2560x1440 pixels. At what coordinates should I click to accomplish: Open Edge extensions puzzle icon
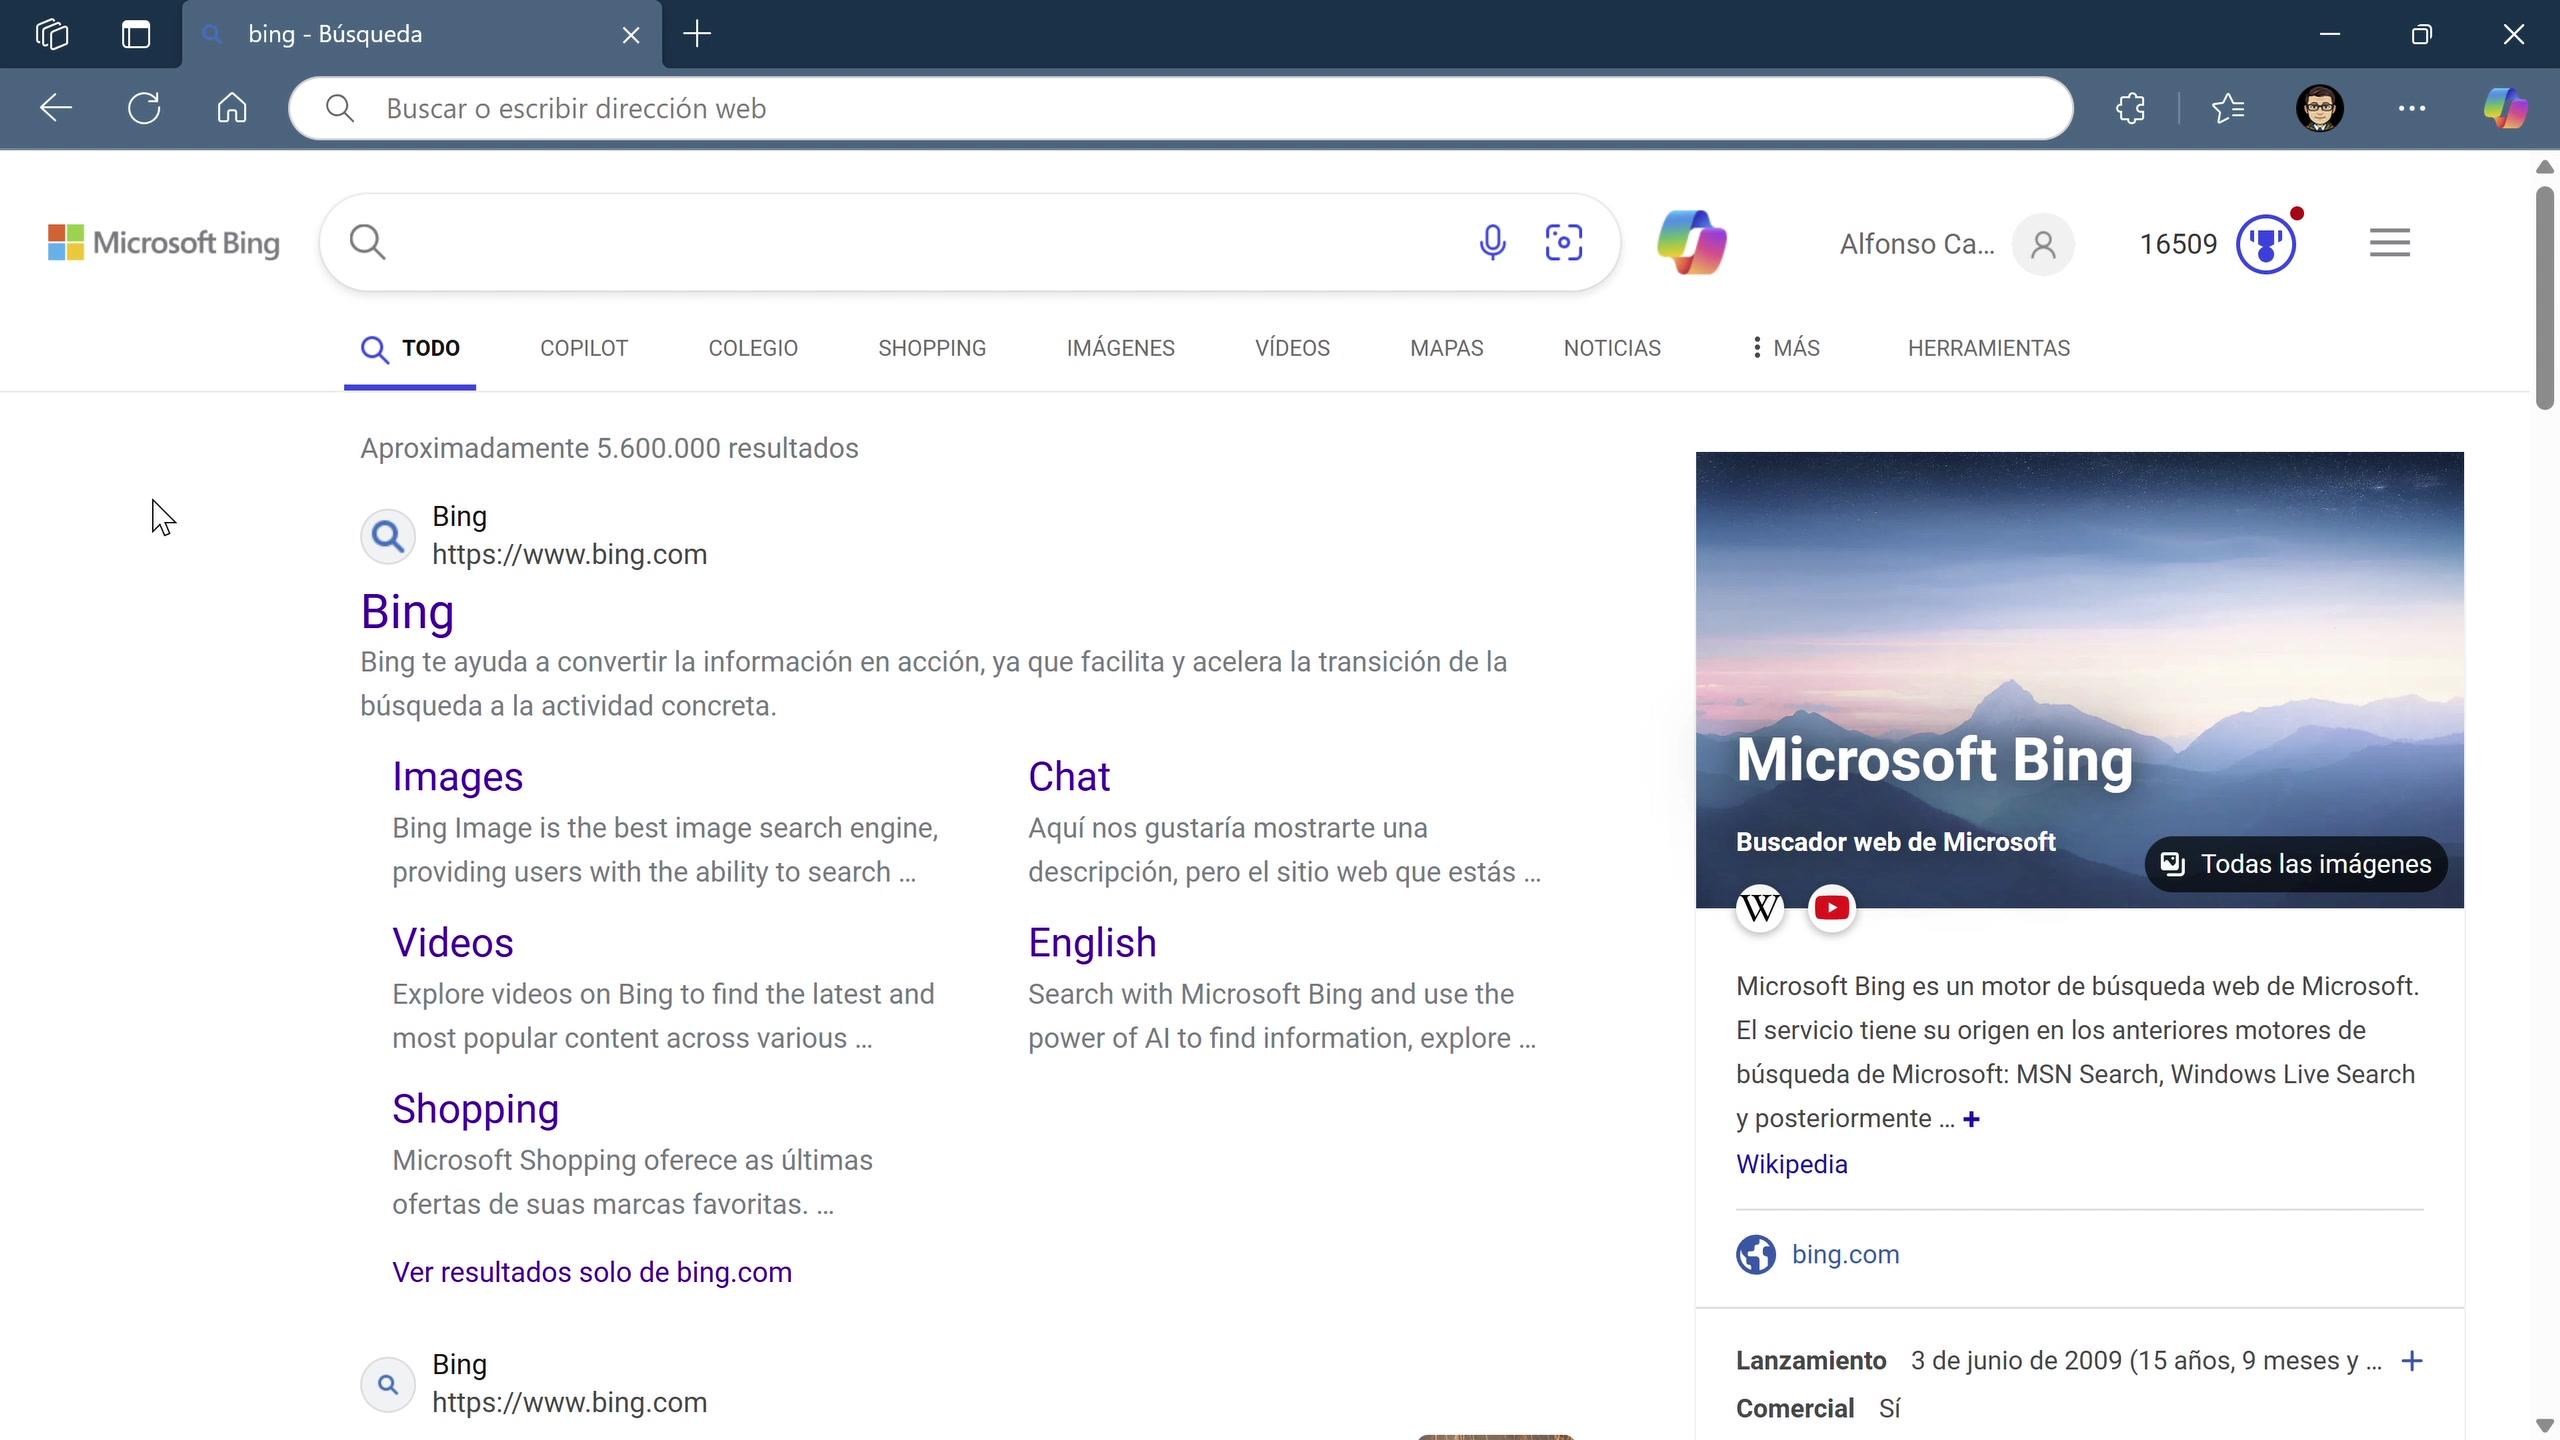(2130, 108)
